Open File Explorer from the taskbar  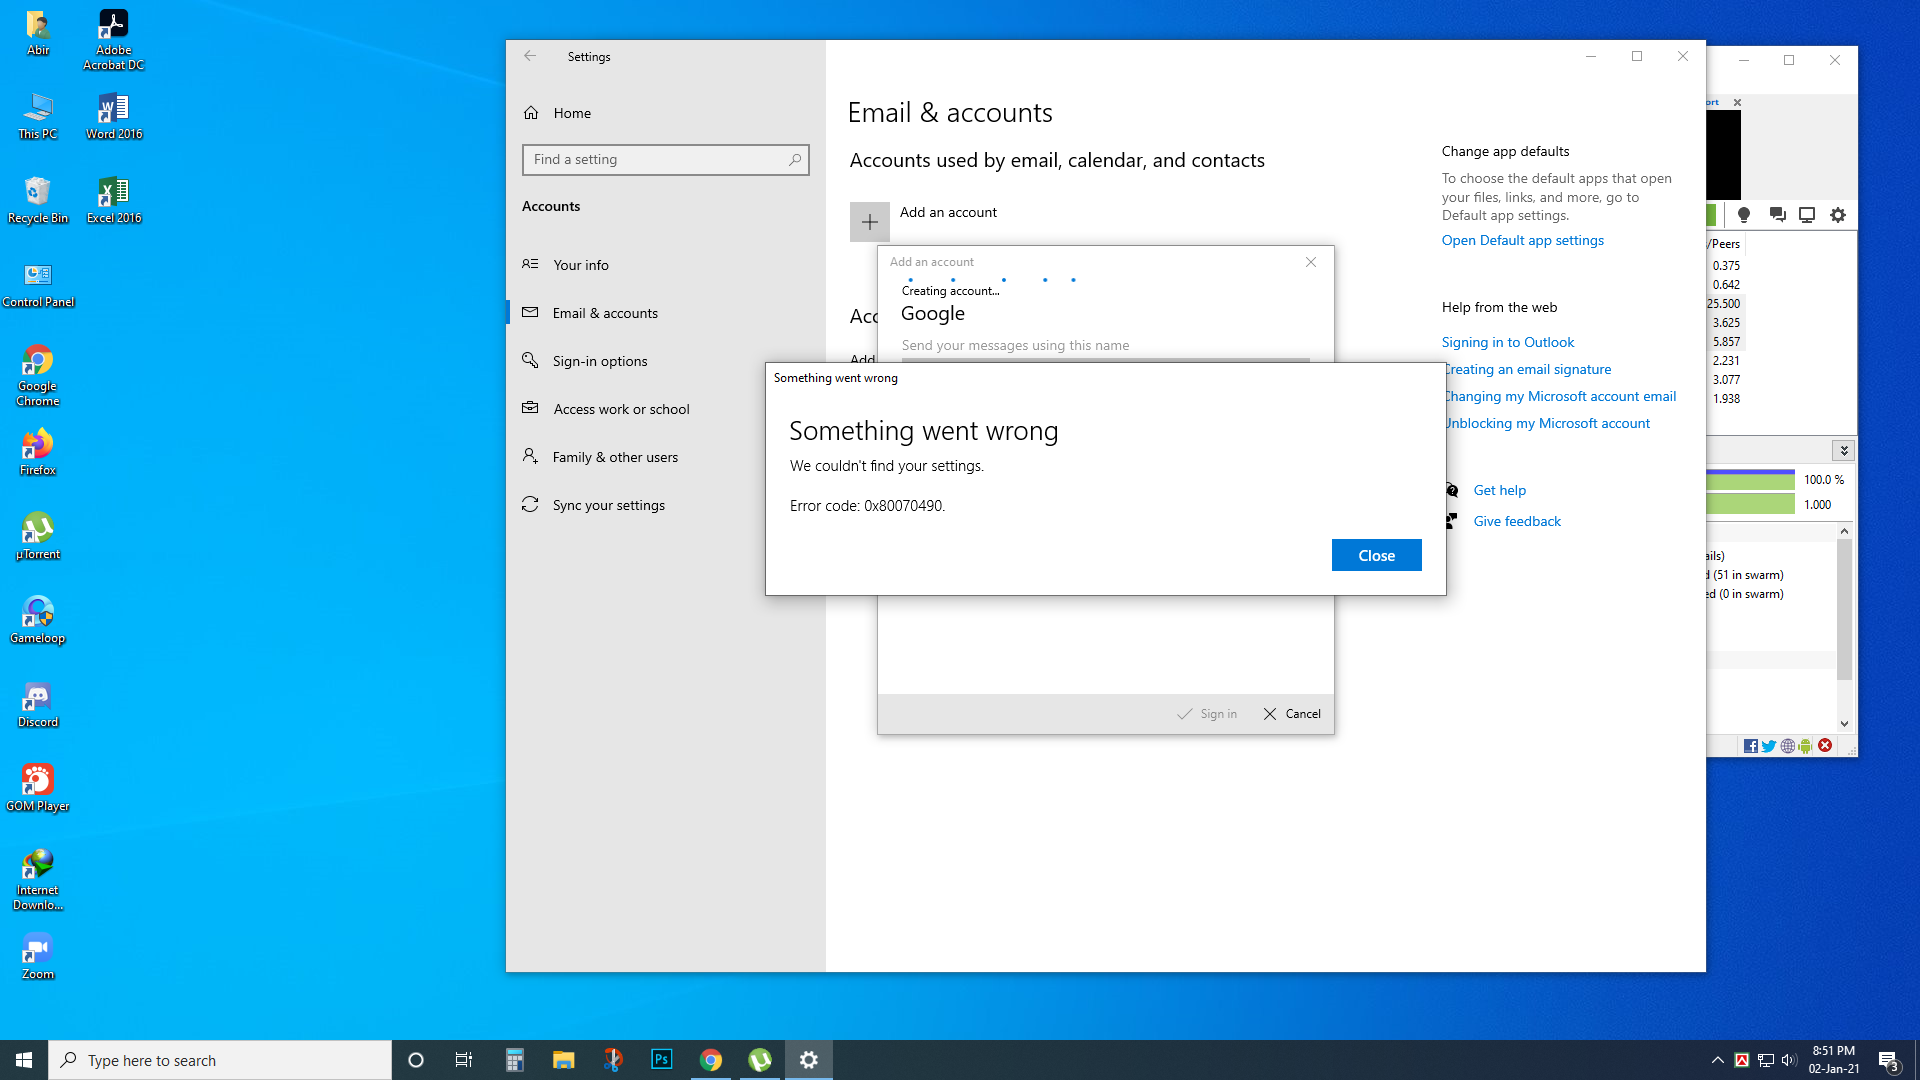pyautogui.click(x=564, y=1060)
